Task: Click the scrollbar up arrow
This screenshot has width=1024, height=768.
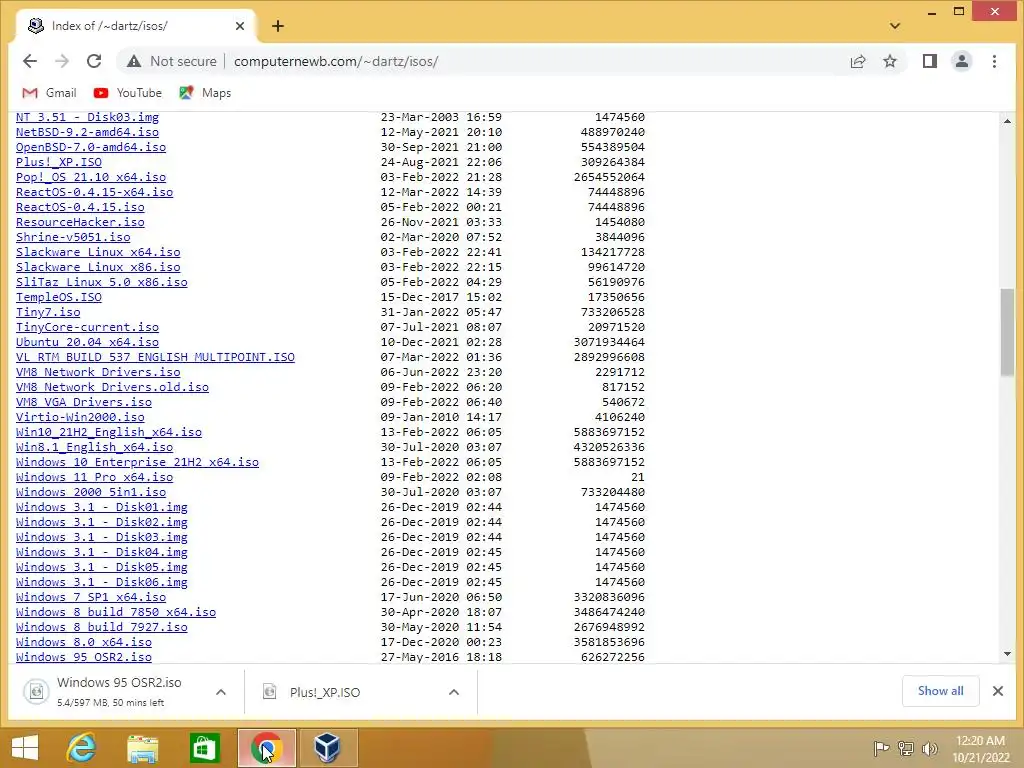Action: [1007, 121]
